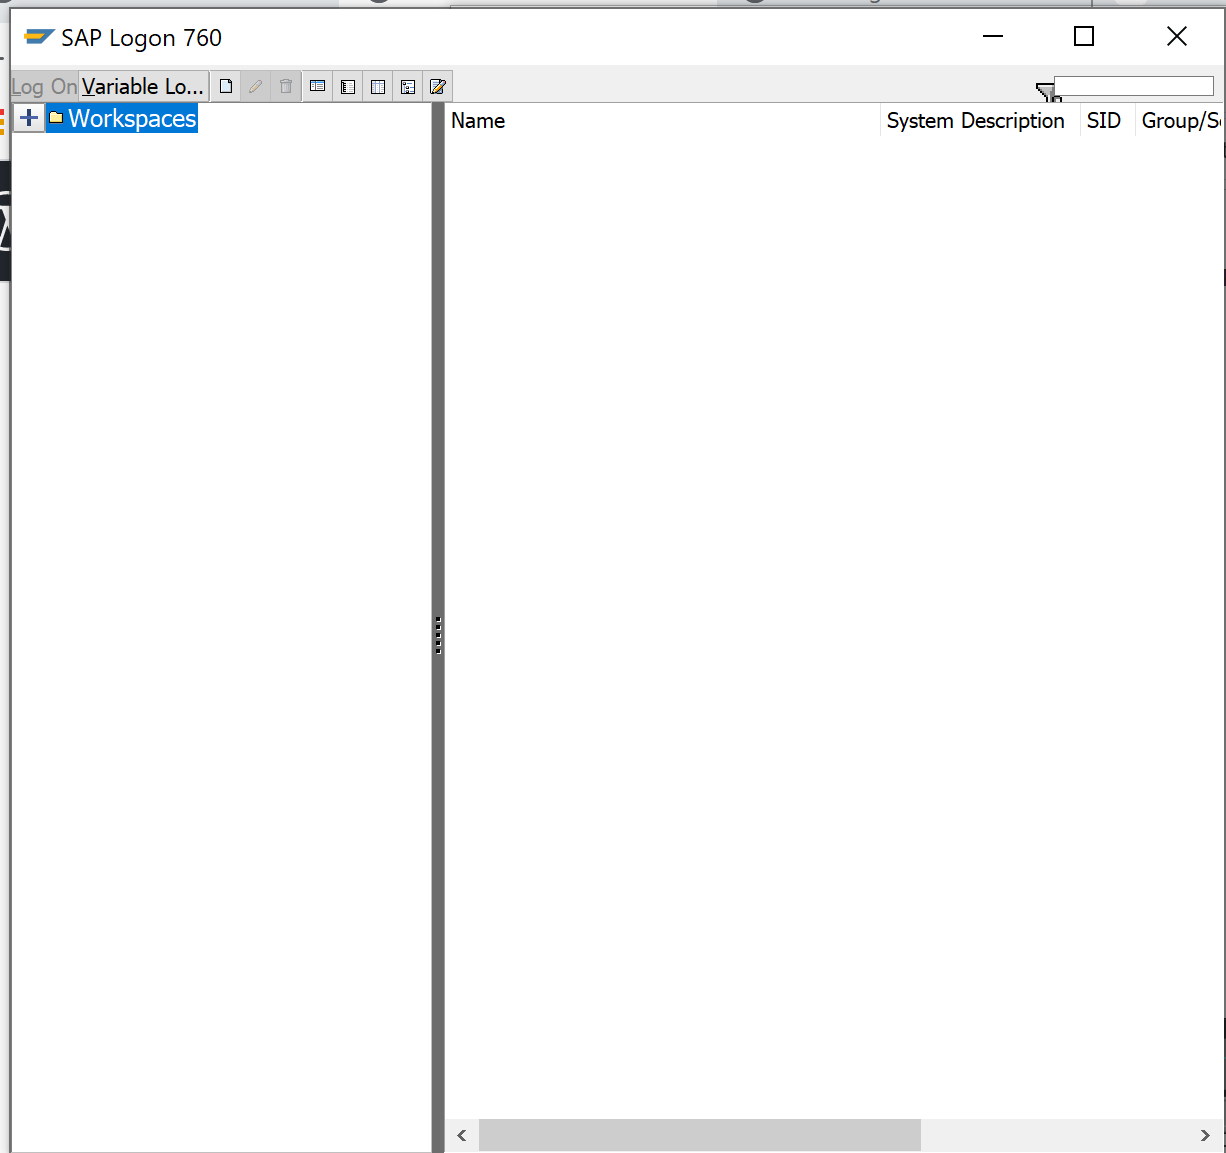Click the New connection entry page icon

(x=226, y=87)
